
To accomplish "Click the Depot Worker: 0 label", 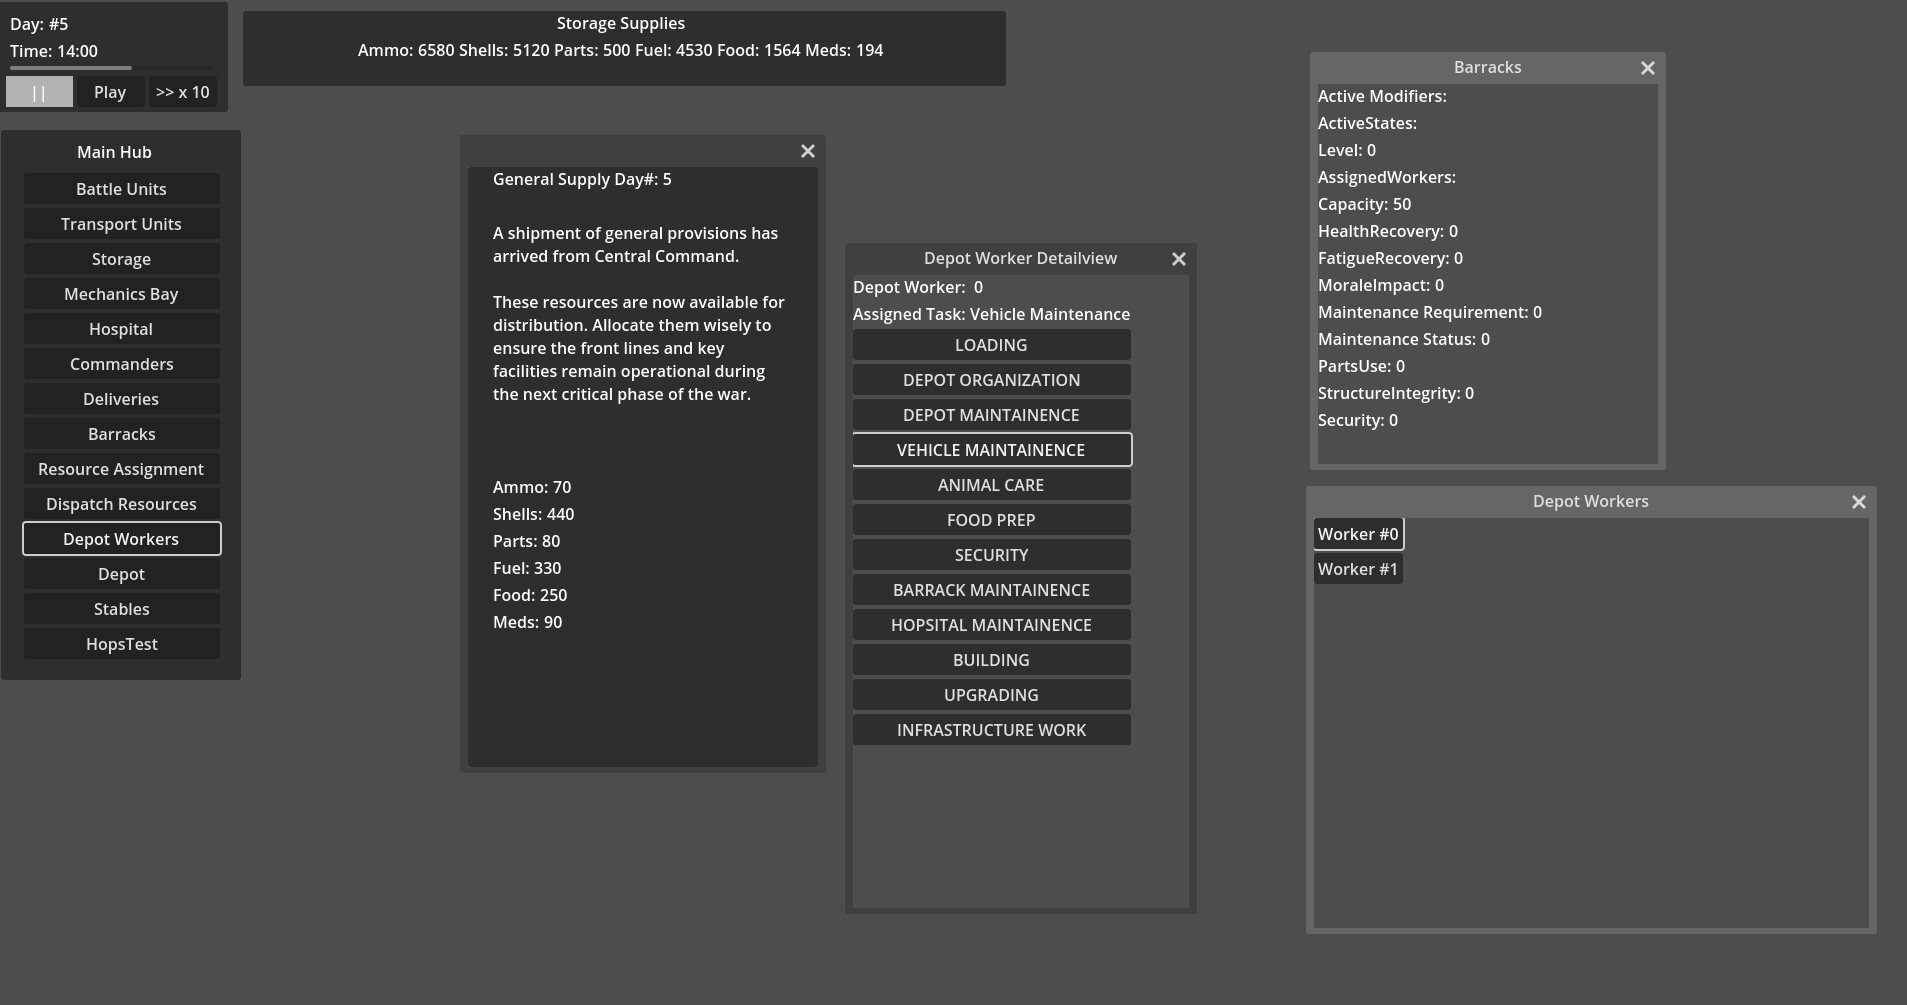I will click(918, 287).
